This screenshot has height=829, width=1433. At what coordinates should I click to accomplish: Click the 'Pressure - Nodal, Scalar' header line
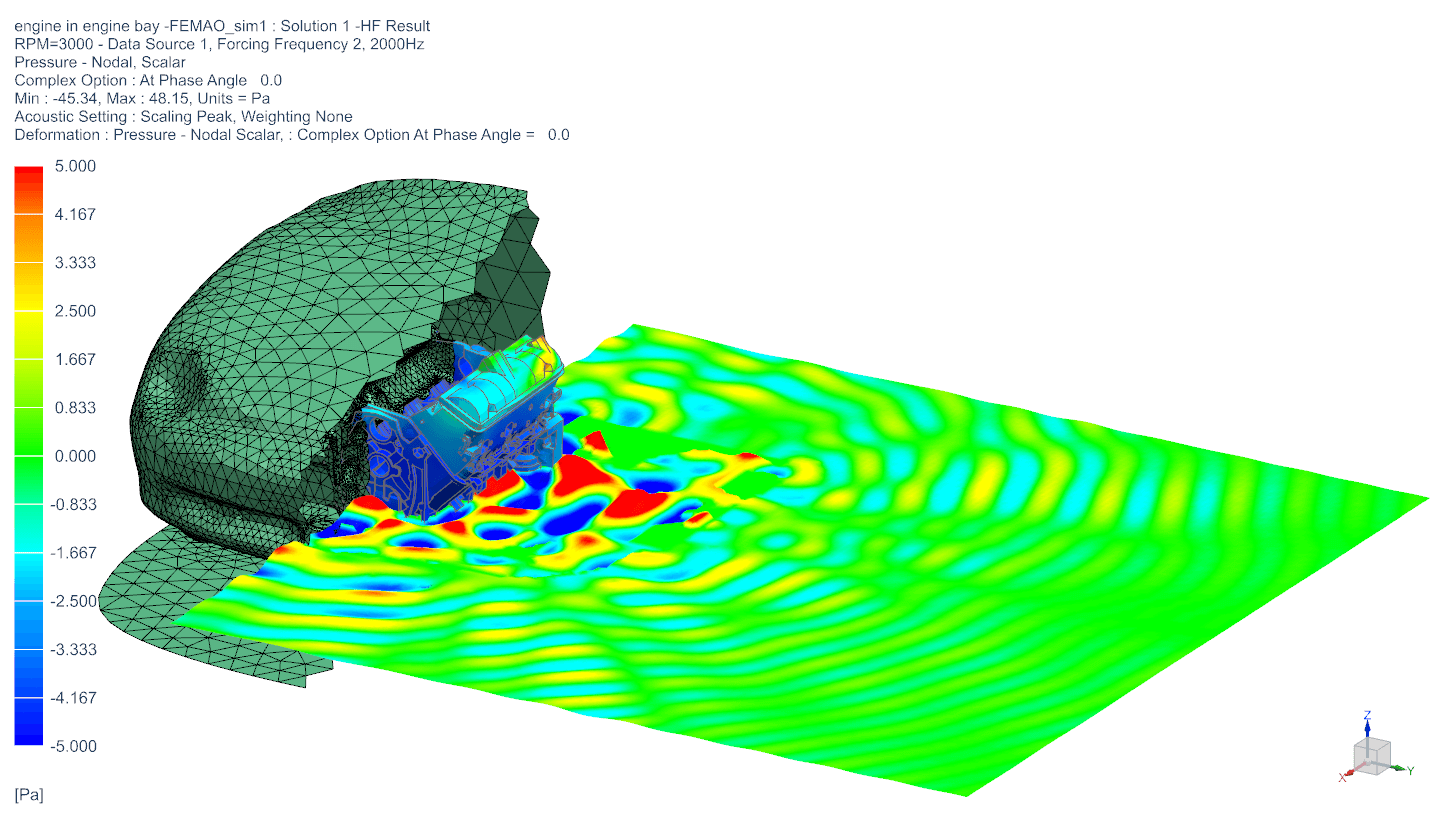click(100, 62)
